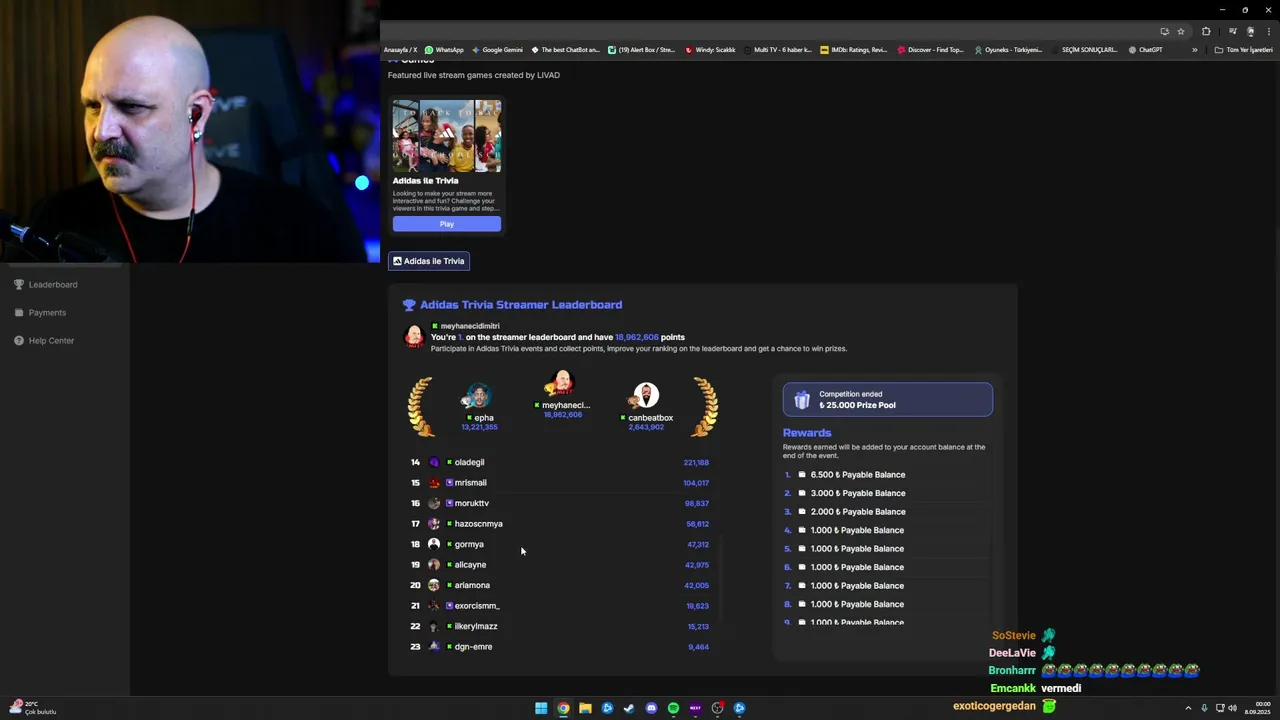Click the trophy icon beside the leaderboard title
The height and width of the screenshot is (720, 1280).
409,305
